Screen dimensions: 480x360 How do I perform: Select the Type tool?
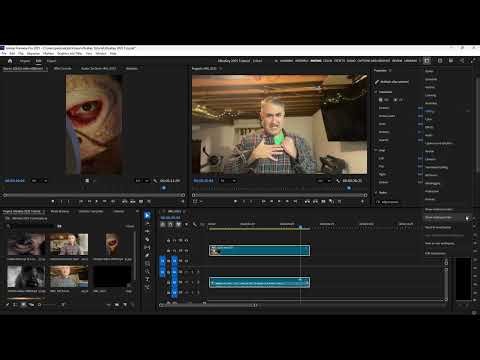(147, 279)
